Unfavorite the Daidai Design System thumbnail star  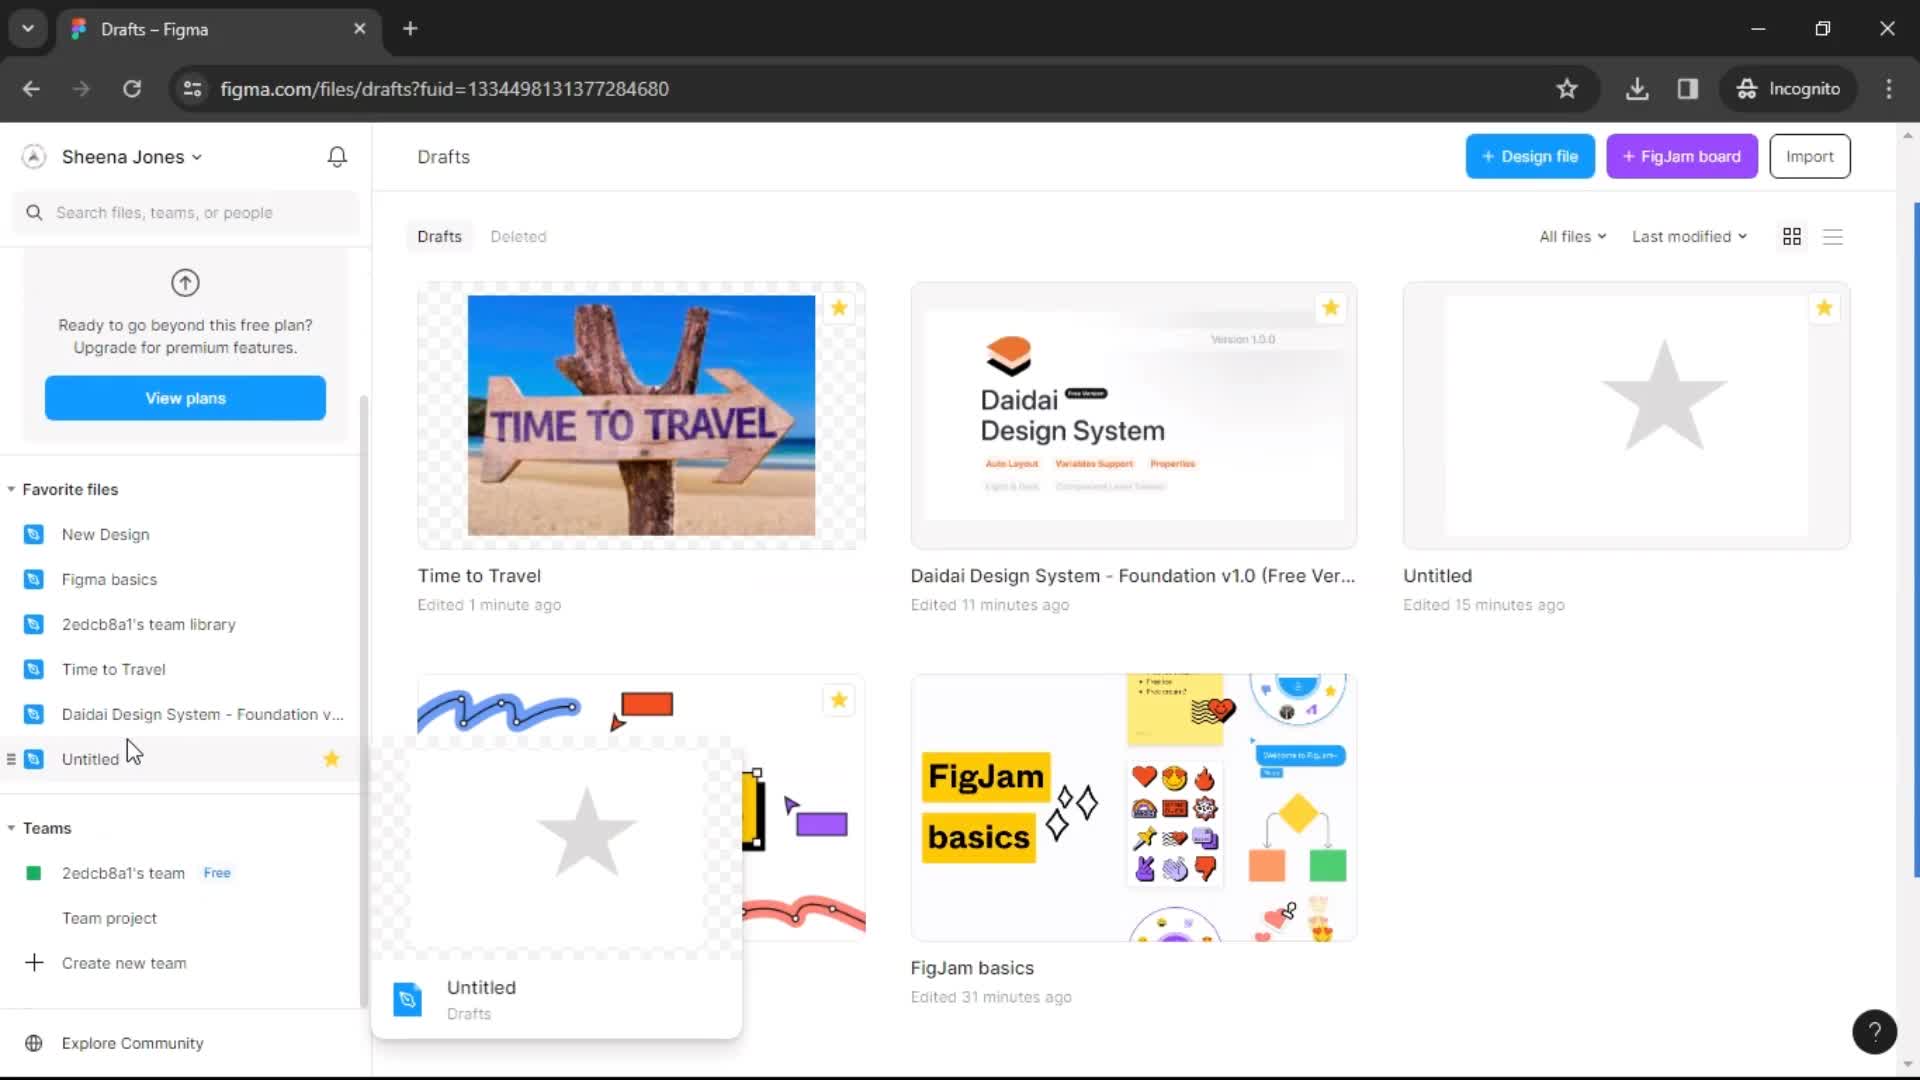click(1331, 308)
